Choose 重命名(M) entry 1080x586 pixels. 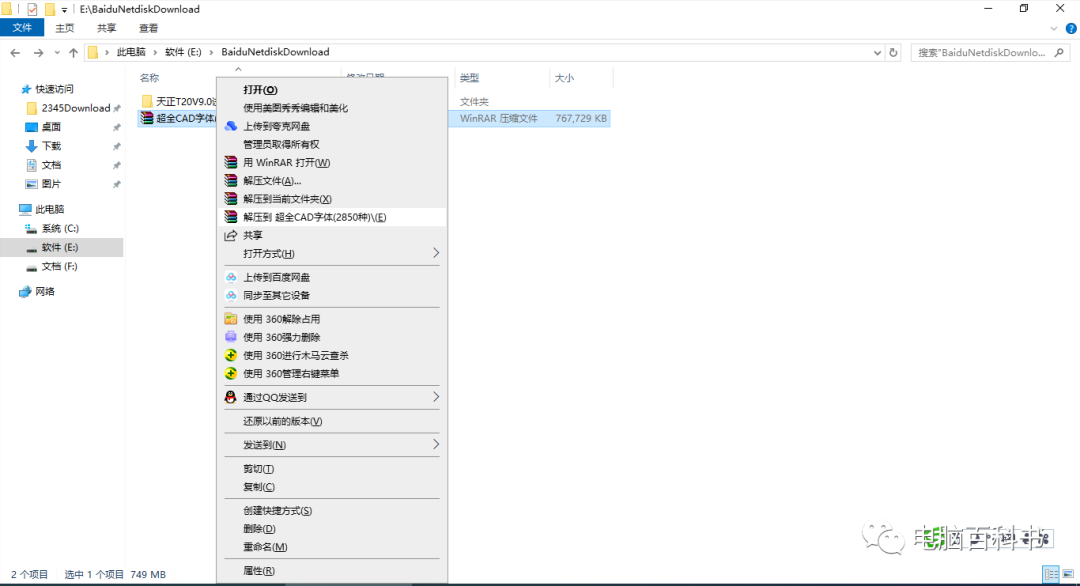pos(332,547)
